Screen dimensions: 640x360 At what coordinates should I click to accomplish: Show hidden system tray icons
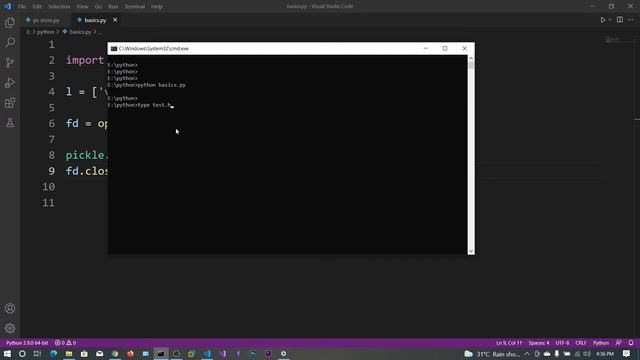(527, 353)
